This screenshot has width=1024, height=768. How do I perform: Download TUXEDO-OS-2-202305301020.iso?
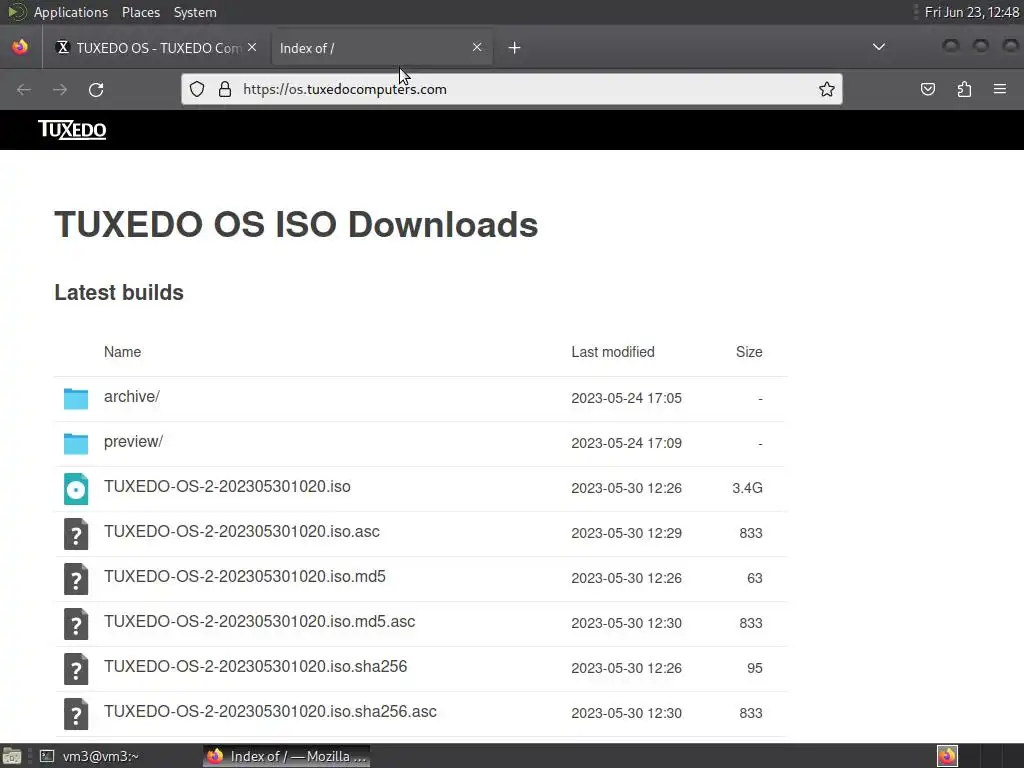pos(227,487)
